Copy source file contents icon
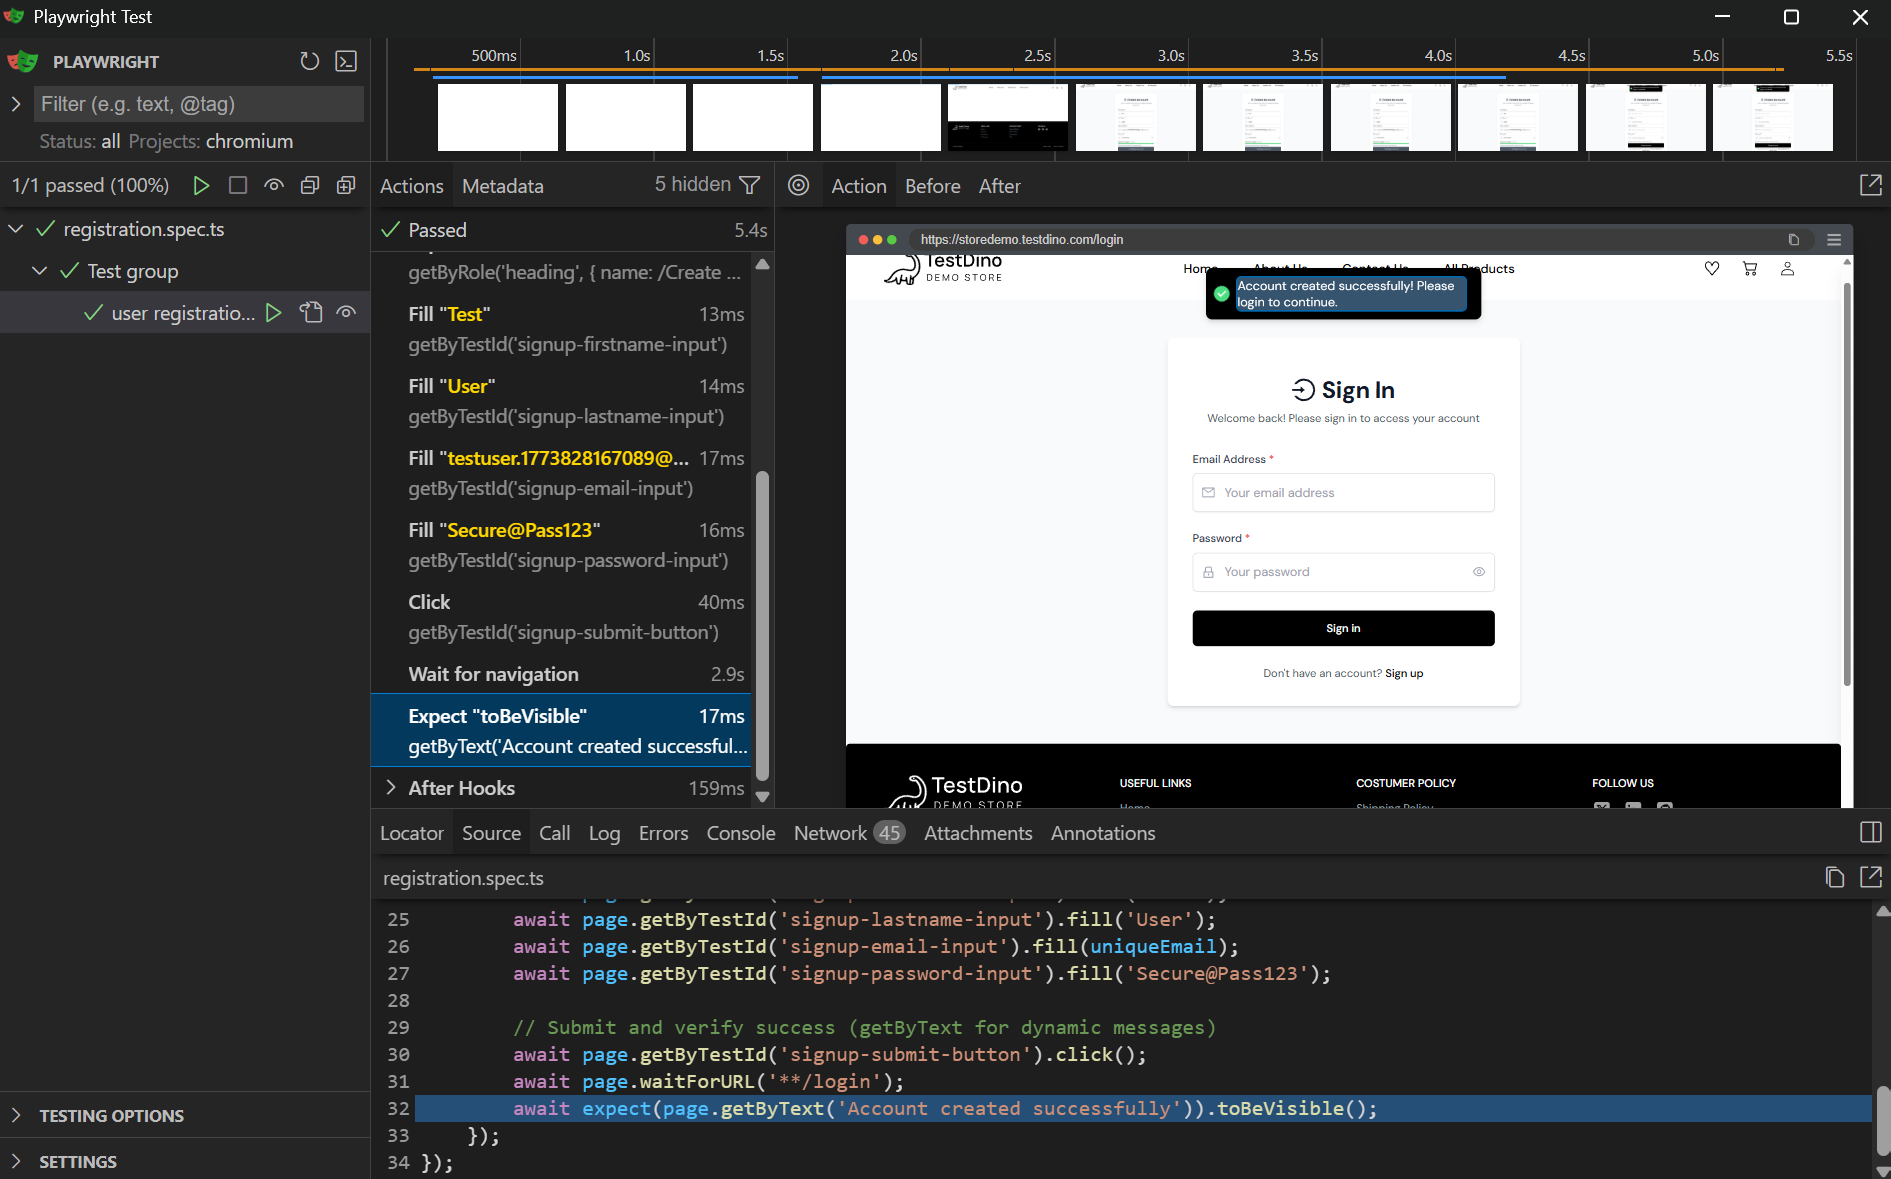Image resolution: width=1891 pixels, height=1179 pixels. pos(1834,877)
